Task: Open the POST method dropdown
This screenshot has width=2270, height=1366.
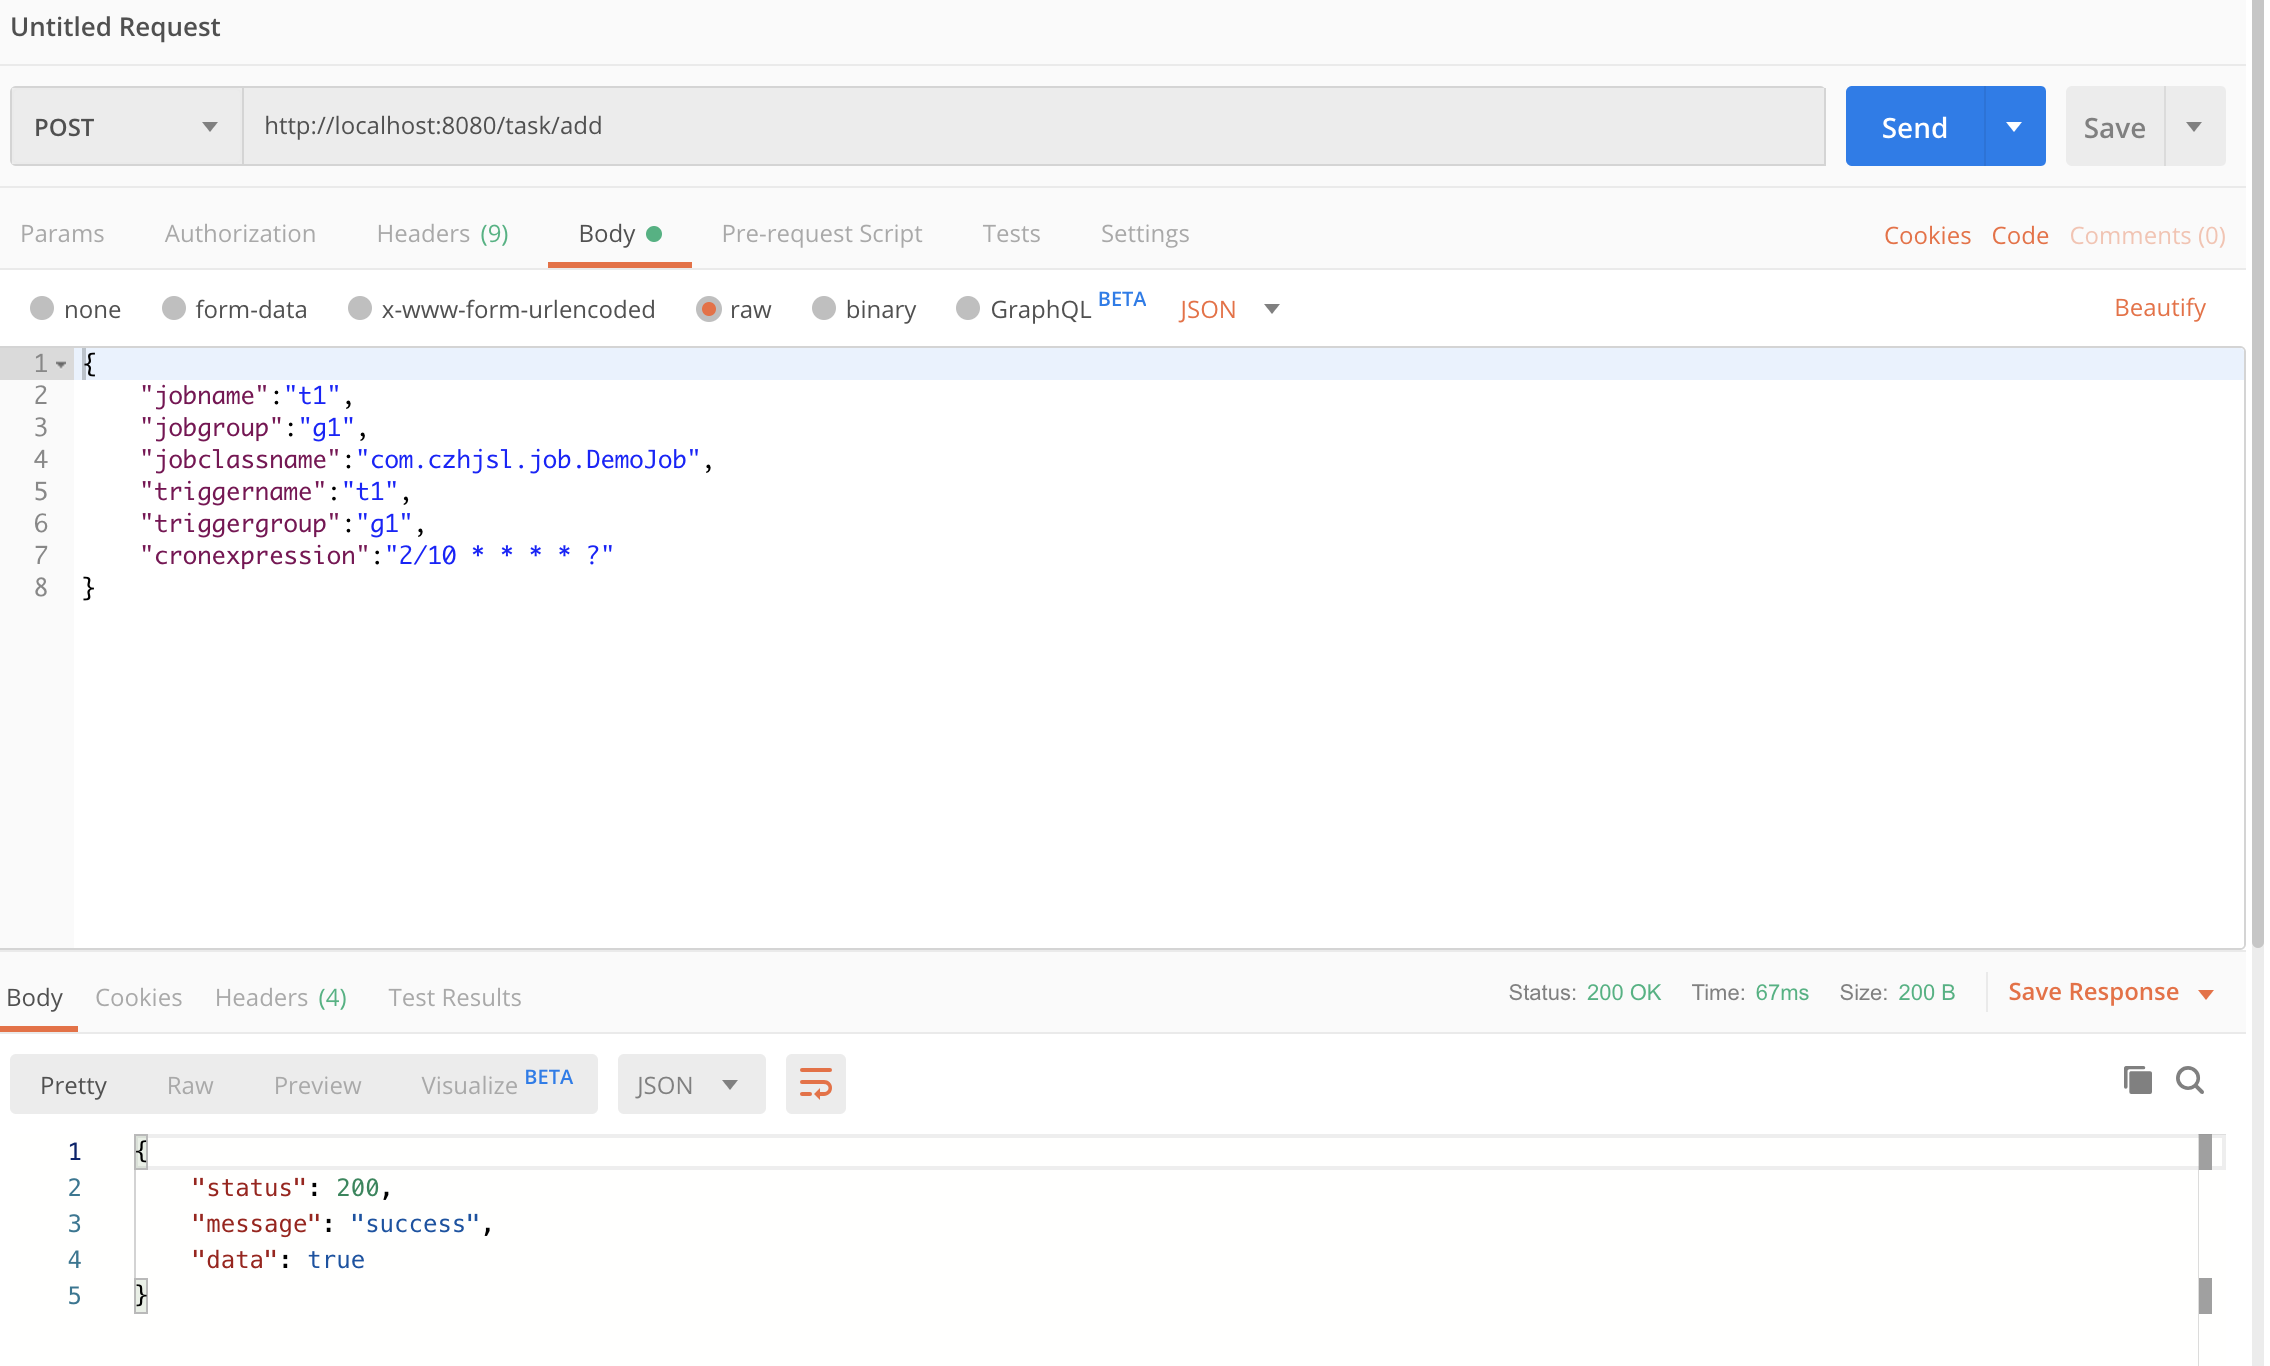Action: click(209, 126)
